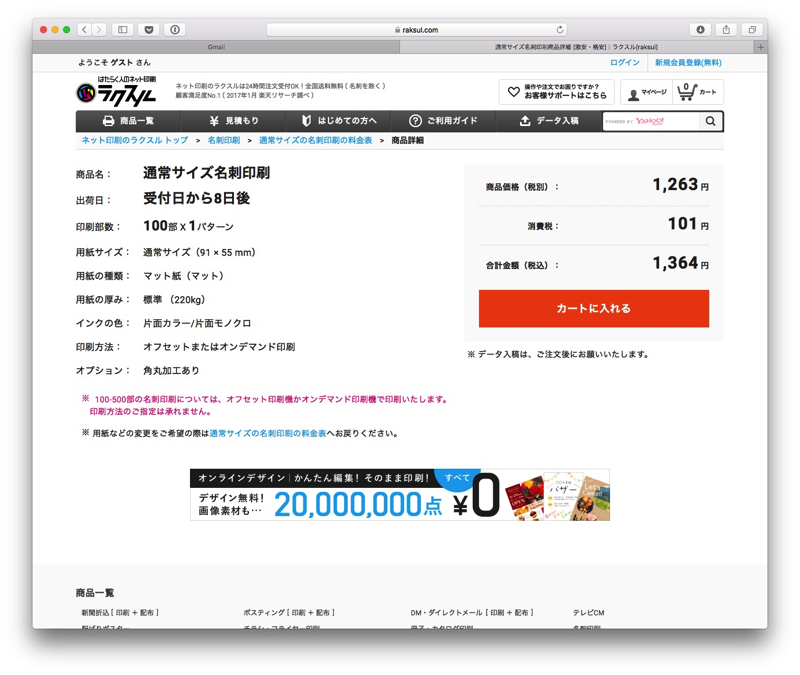Open the 見積もり menu
The height and width of the screenshot is (675, 800).
[234, 121]
